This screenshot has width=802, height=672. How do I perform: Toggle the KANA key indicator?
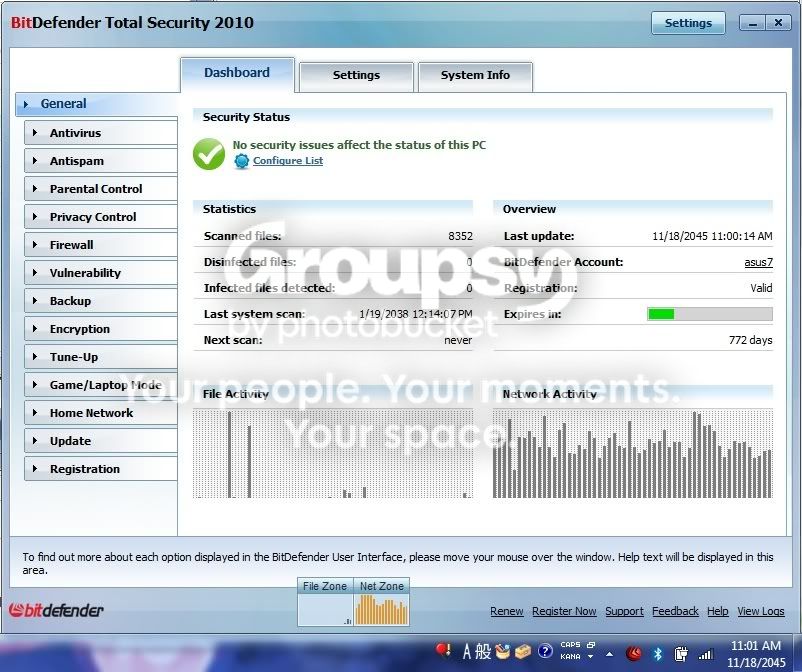(x=570, y=657)
